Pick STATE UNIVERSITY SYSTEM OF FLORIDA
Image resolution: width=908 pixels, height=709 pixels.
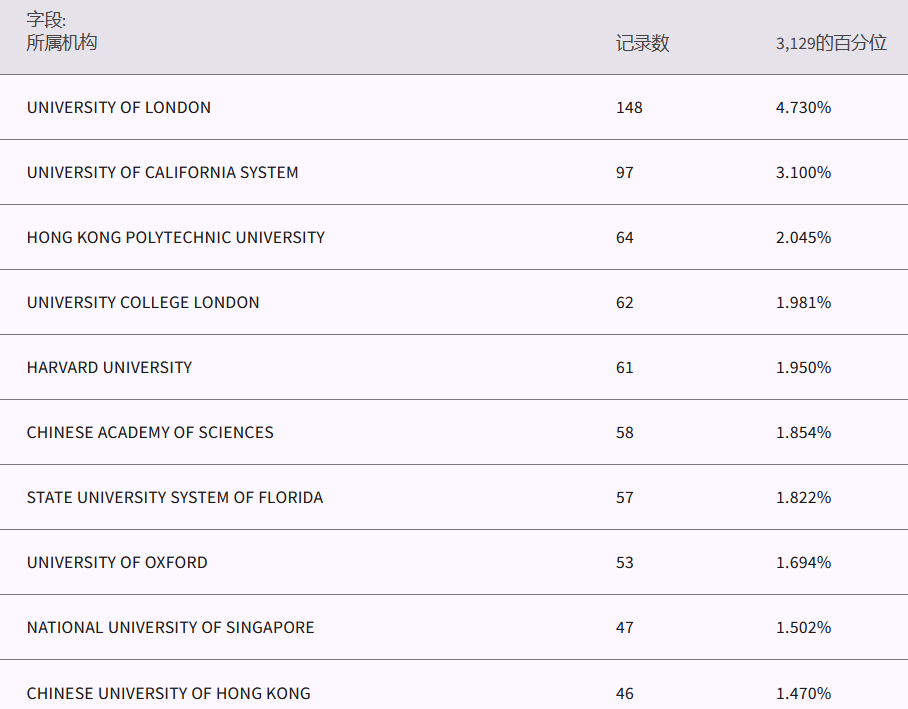[x=175, y=498]
